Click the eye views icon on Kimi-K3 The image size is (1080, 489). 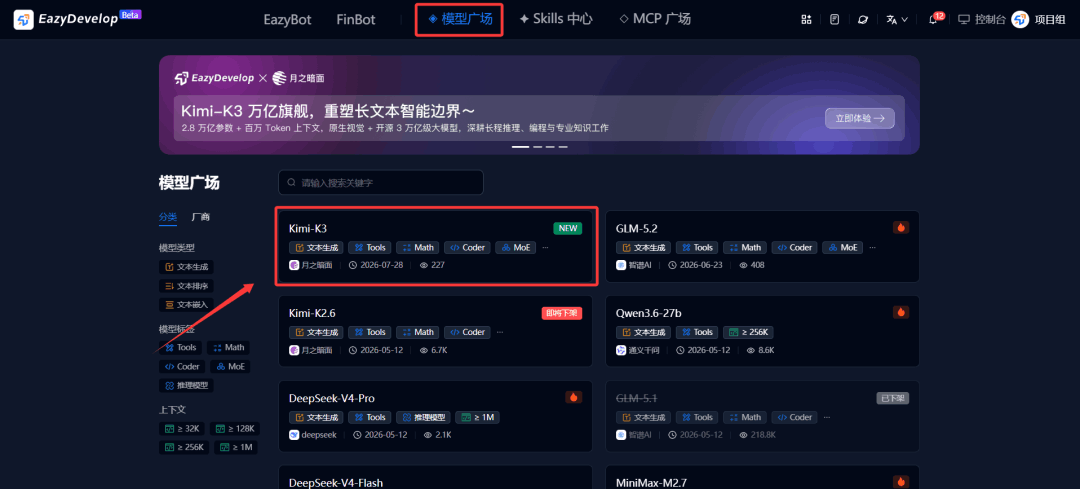click(424, 264)
